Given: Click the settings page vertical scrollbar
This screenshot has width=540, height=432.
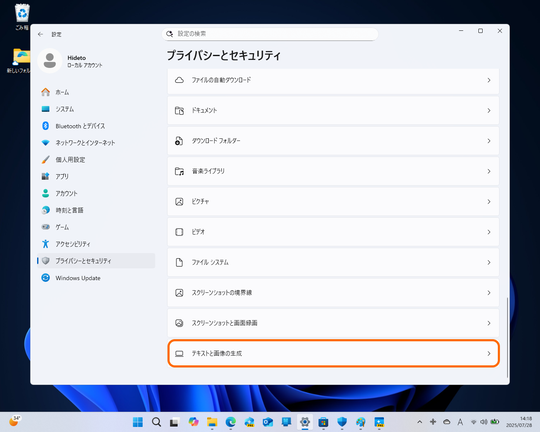Looking at the screenshot, I should (507, 338).
